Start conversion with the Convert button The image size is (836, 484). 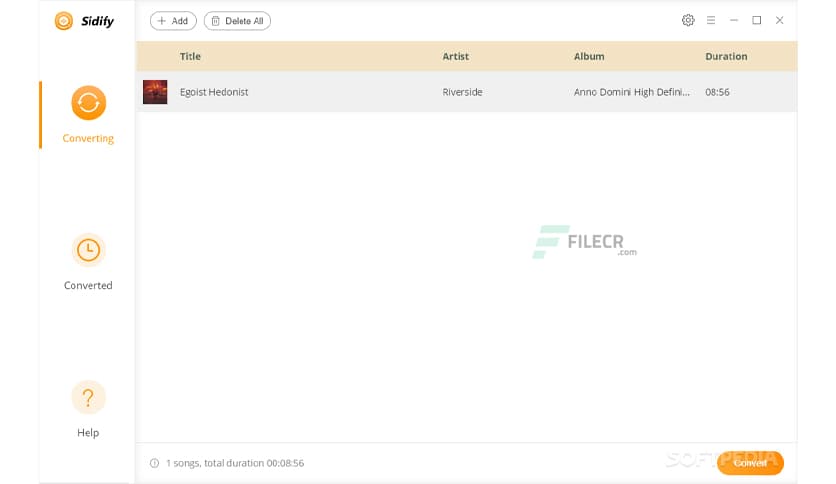click(750, 463)
